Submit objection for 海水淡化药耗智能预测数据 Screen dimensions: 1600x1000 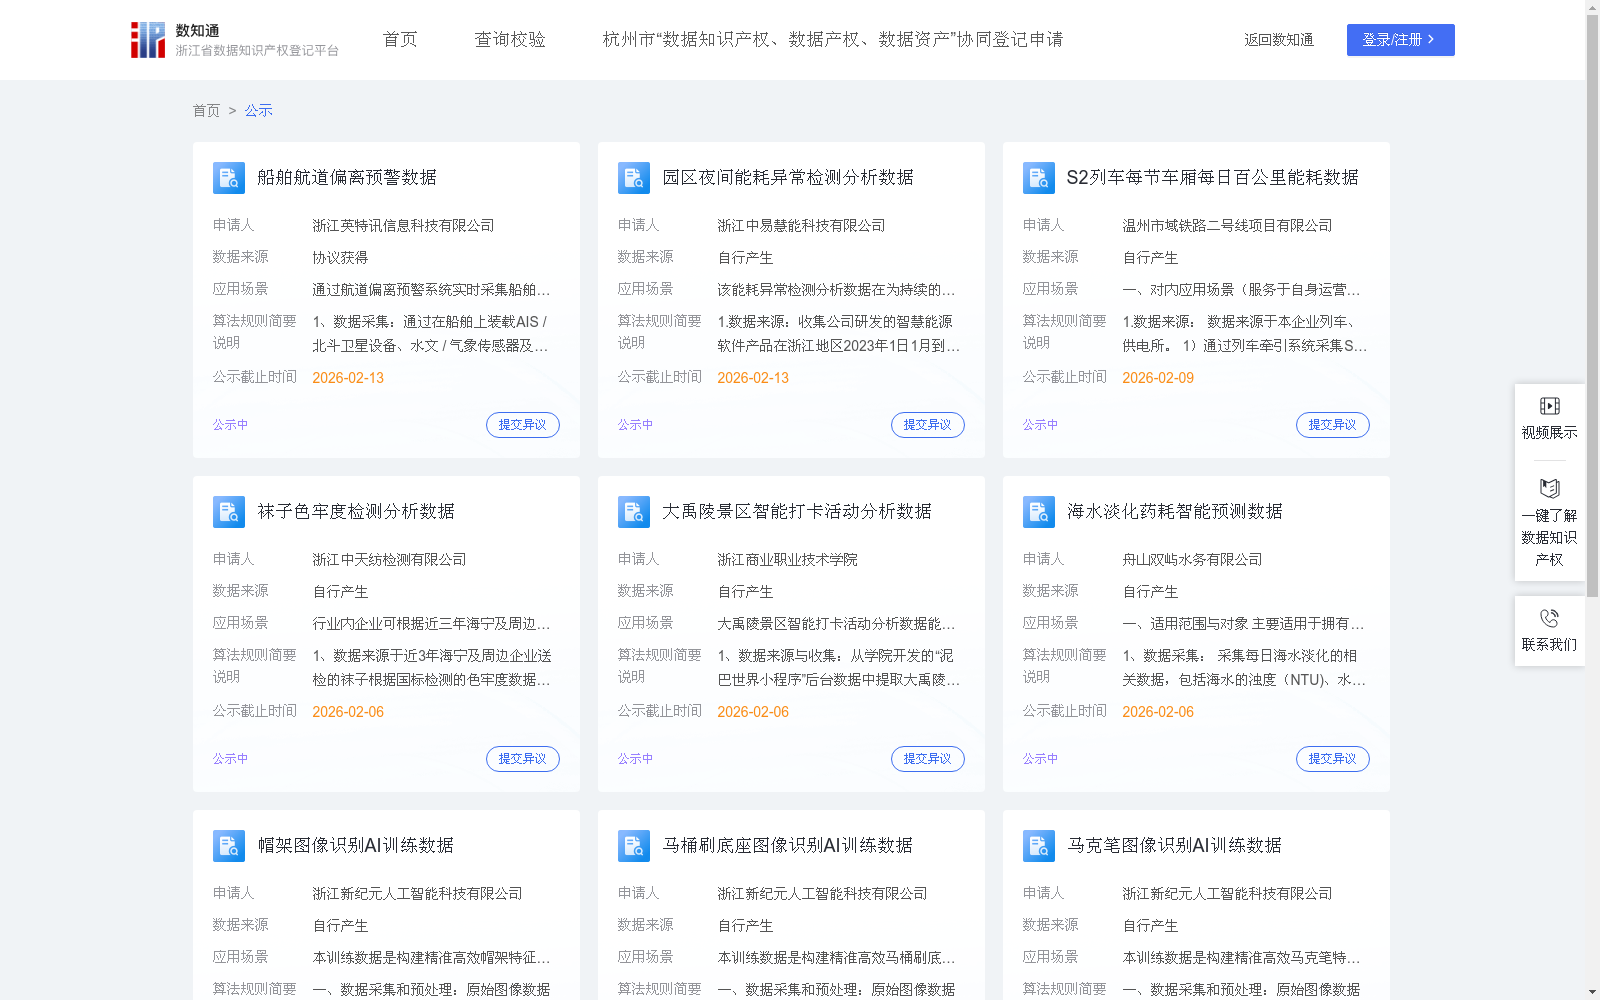(1333, 759)
